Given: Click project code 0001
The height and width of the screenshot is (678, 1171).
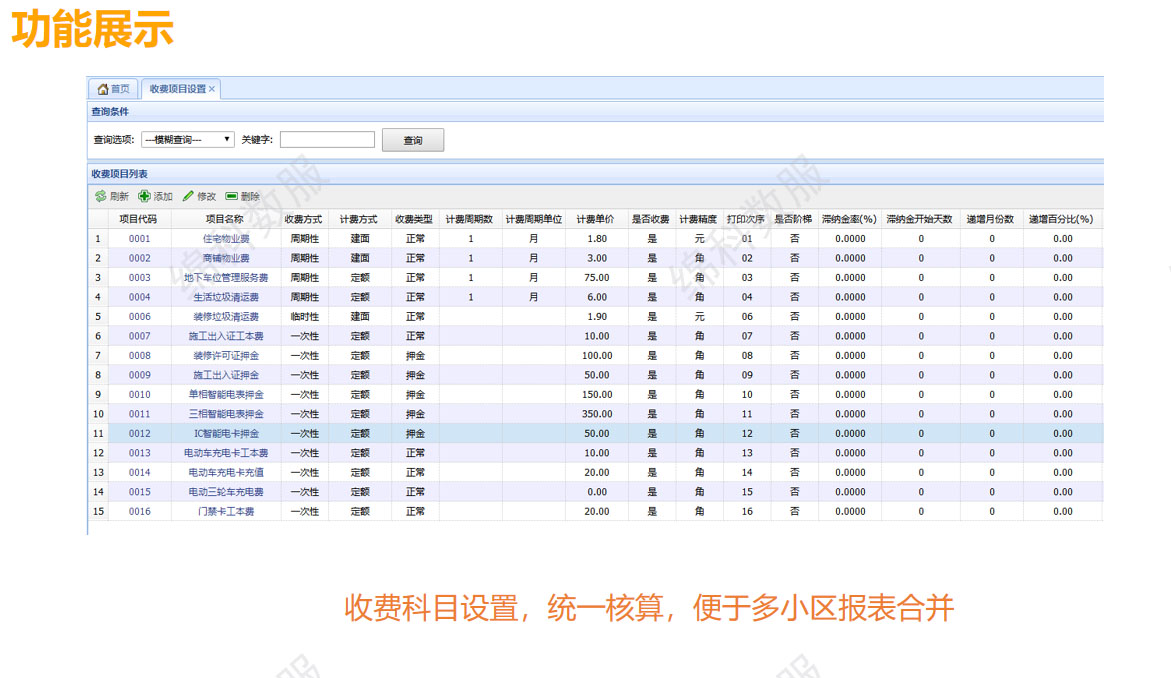Looking at the screenshot, I should click(140, 239).
